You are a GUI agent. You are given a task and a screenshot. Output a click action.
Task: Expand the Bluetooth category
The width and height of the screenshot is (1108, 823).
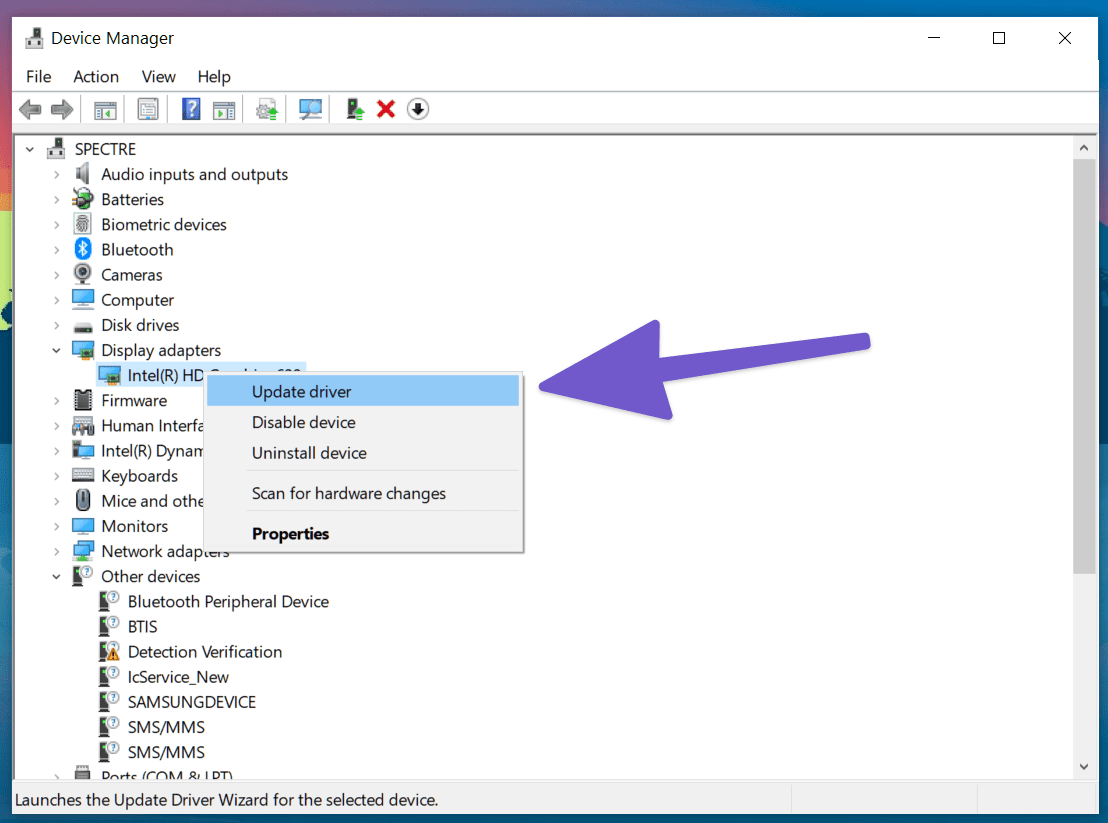pyautogui.click(x=57, y=250)
